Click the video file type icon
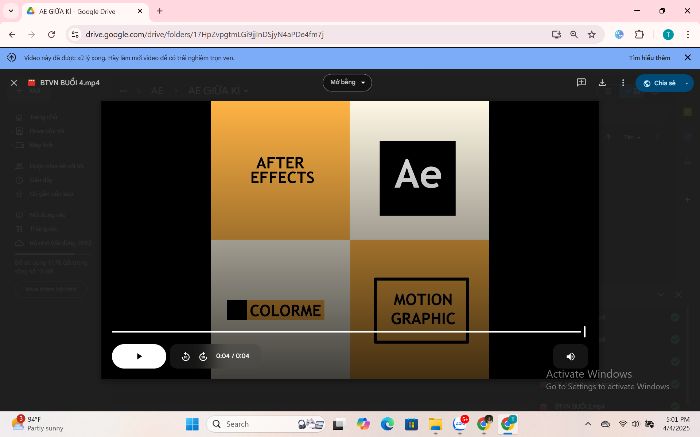Image resolution: width=700 pixels, height=437 pixels. (31, 83)
